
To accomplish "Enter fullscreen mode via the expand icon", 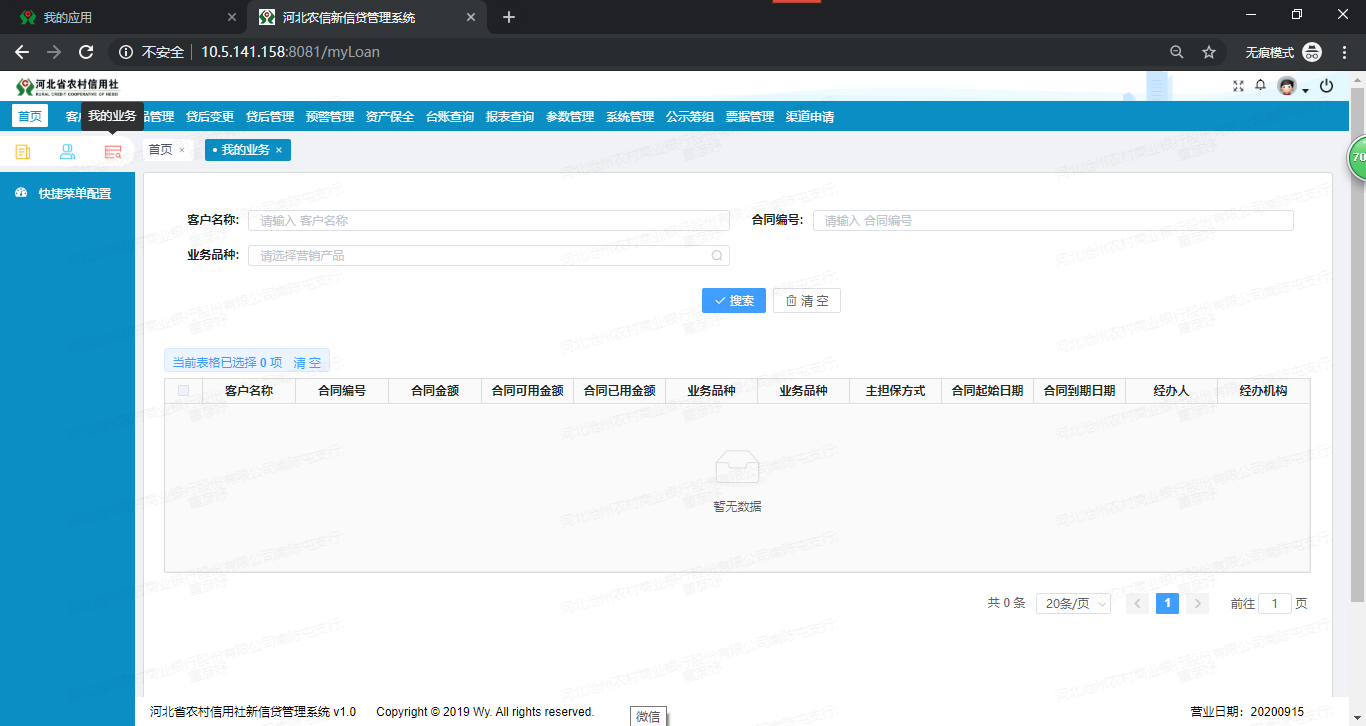I will coord(1238,86).
